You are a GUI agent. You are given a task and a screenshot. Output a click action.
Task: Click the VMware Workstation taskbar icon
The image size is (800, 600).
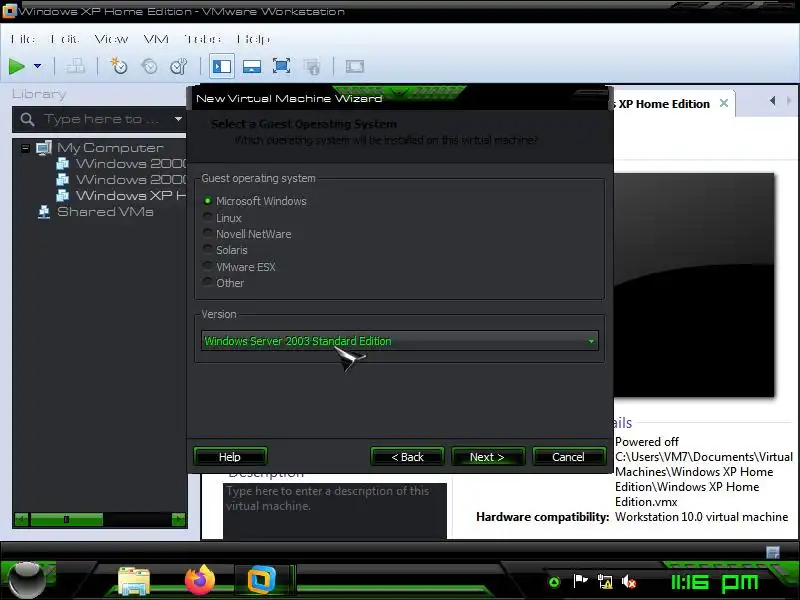tap(262, 580)
